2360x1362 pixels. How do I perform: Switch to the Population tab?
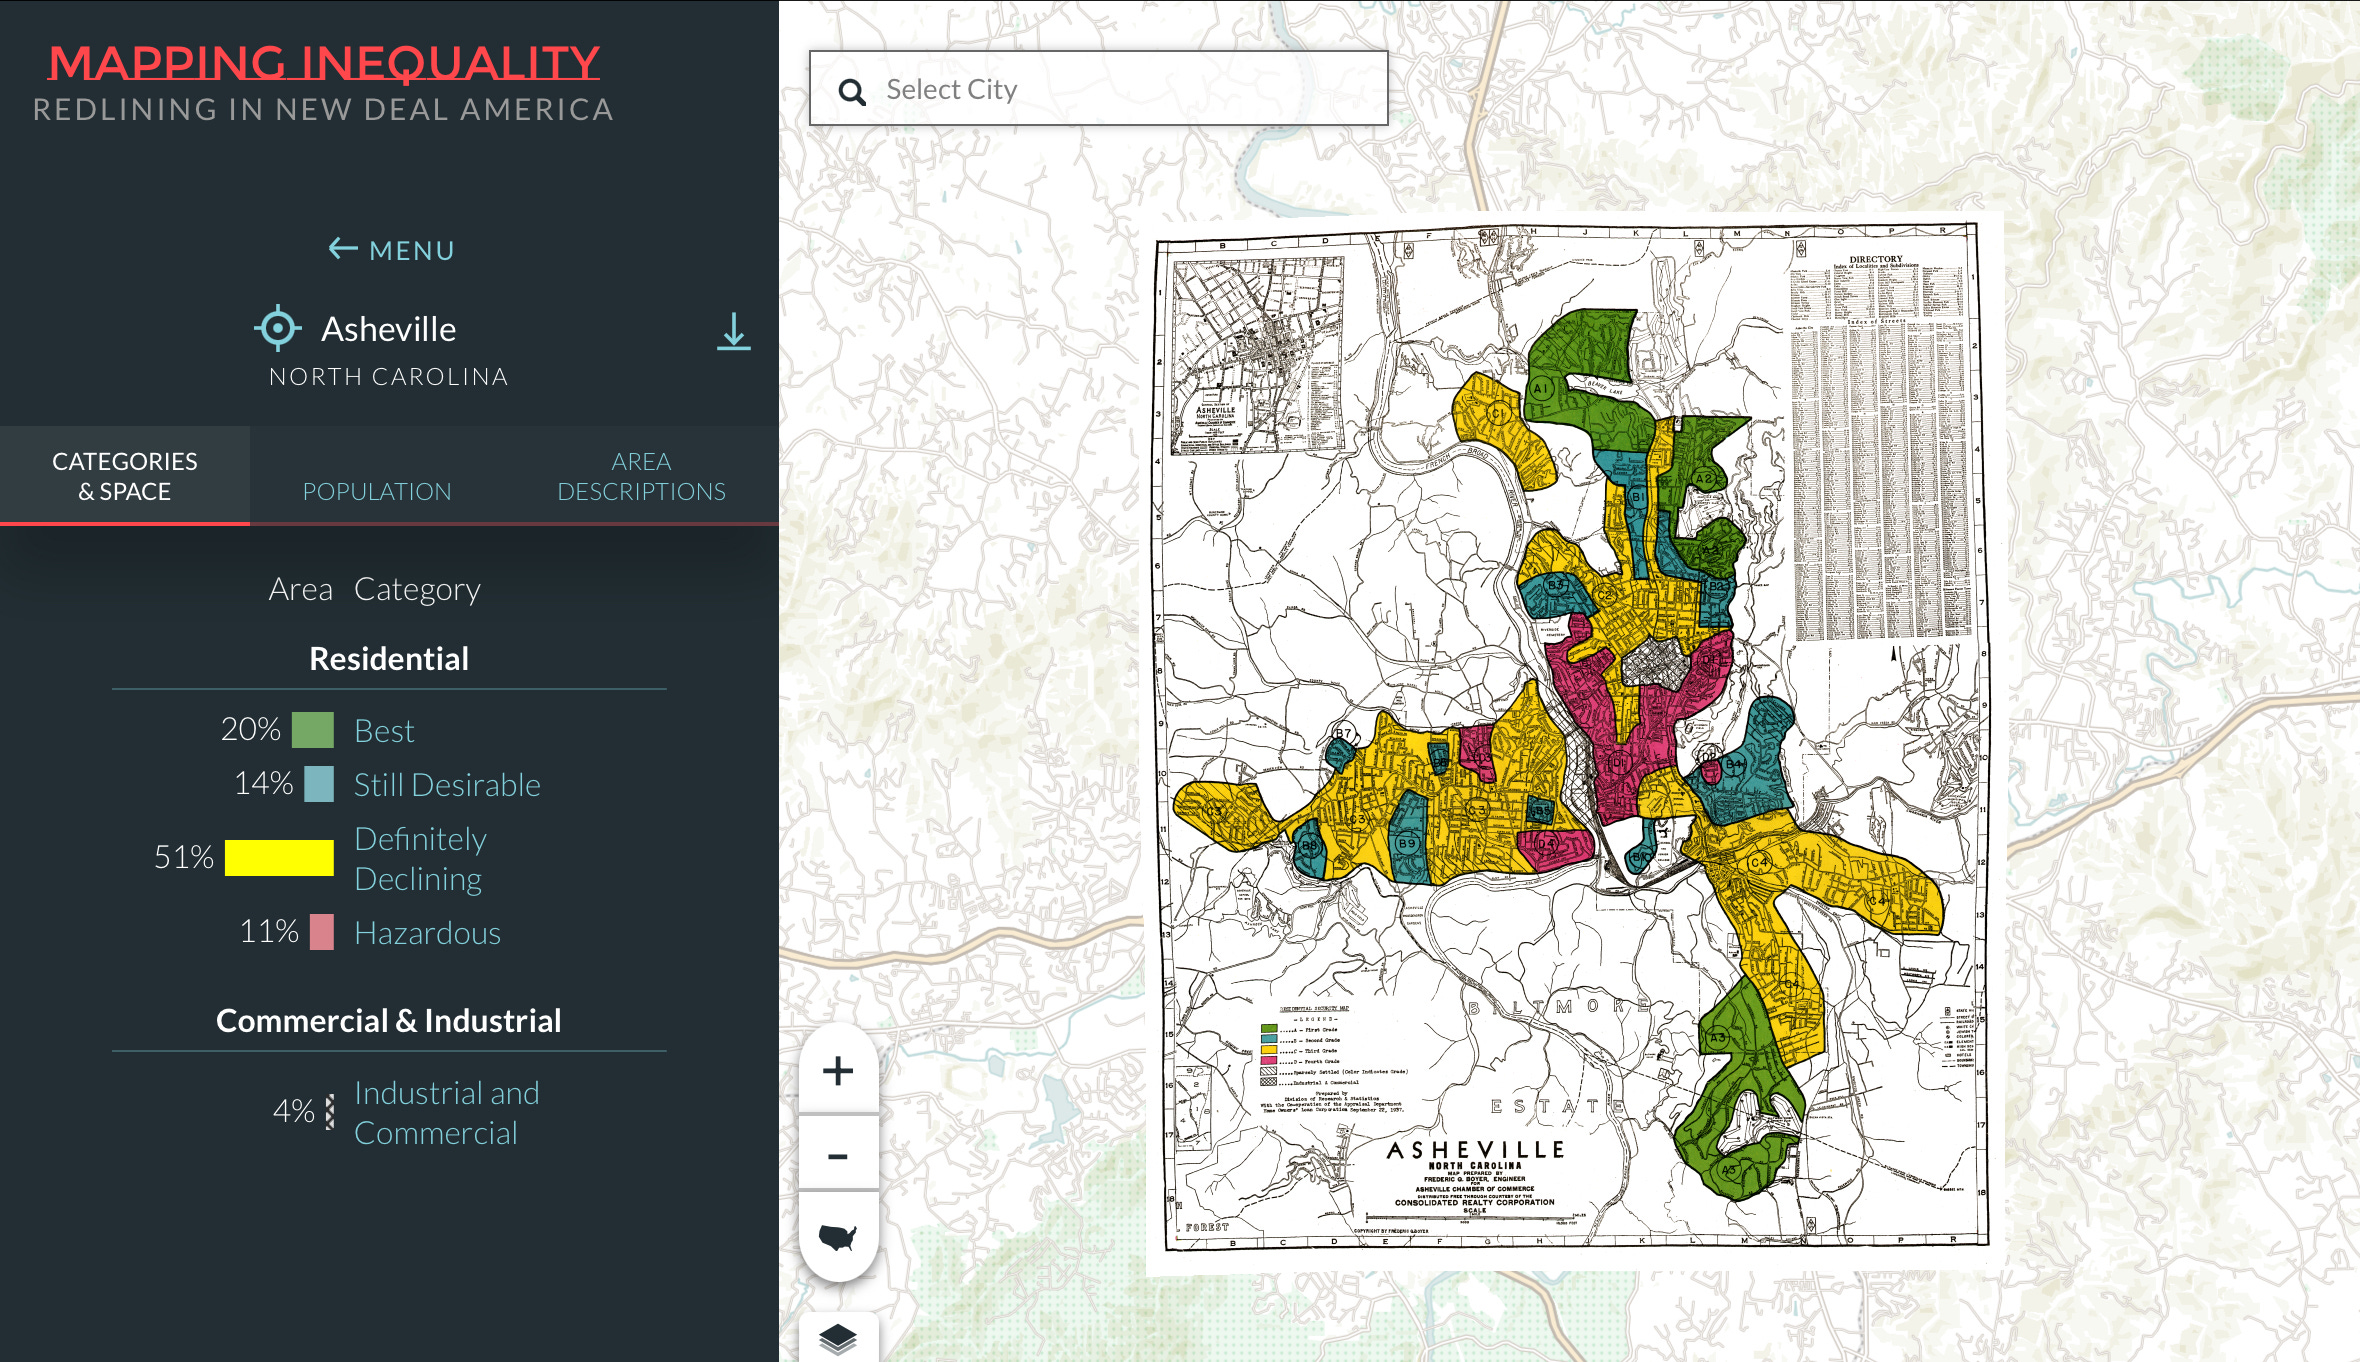click(x=377, y=491)
